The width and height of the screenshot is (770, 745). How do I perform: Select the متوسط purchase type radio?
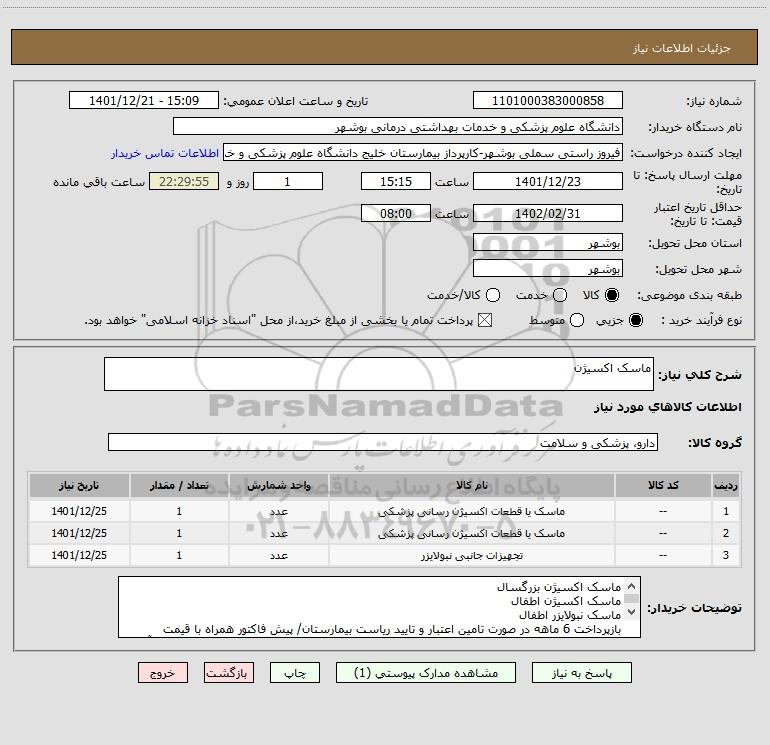(x=577, y=321)
